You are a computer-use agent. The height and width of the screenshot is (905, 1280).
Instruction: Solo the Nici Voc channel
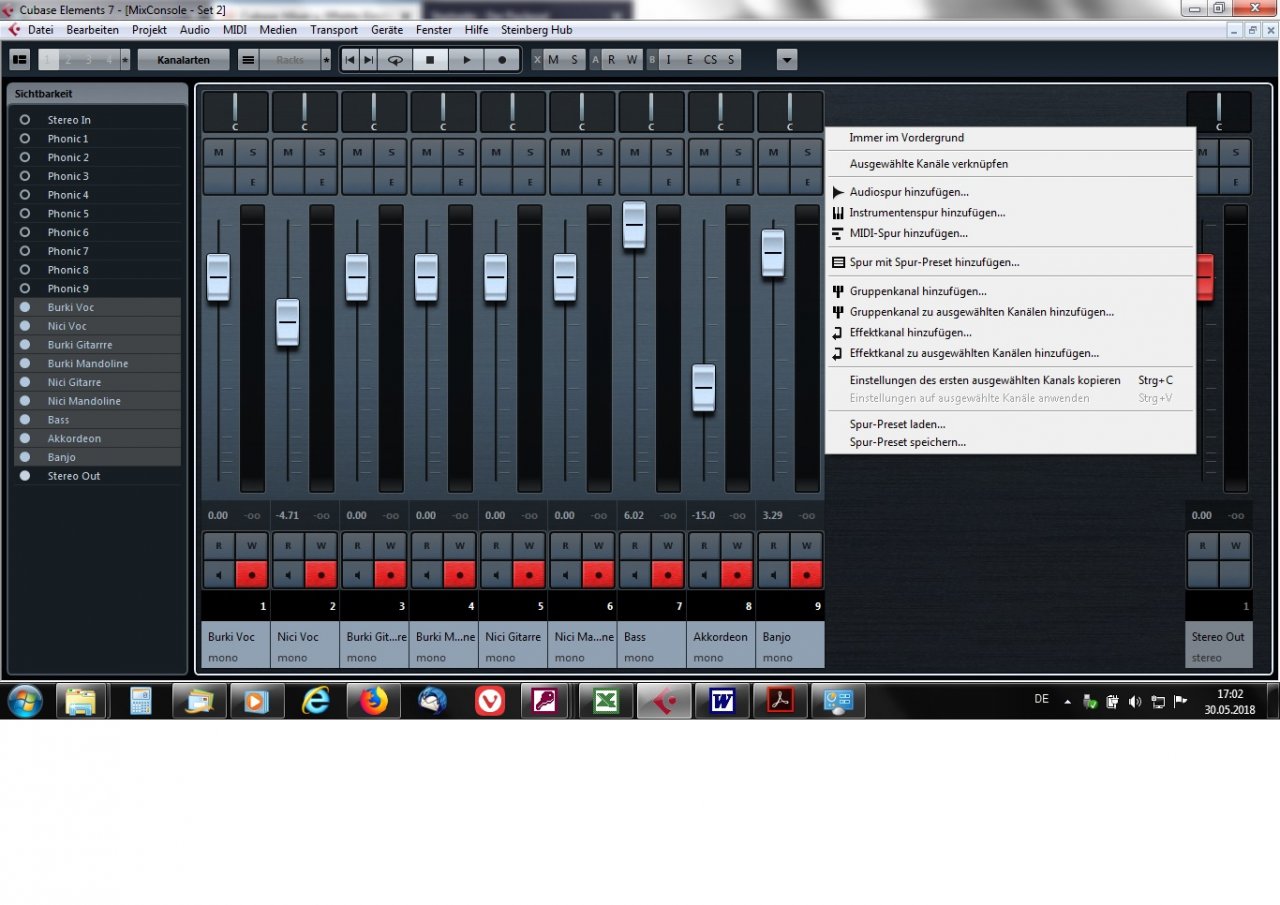click(x=321, y=152)
